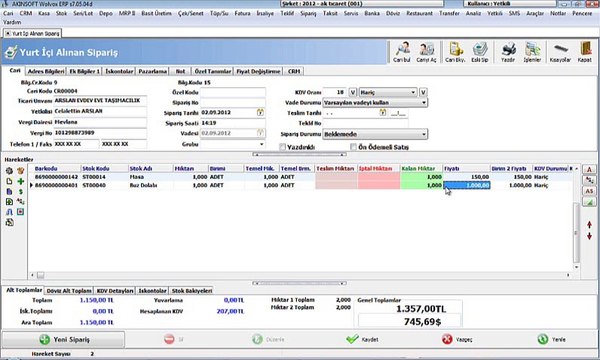
Task: Switch to Stok Bakiyeleri tab
Action: 191,291
